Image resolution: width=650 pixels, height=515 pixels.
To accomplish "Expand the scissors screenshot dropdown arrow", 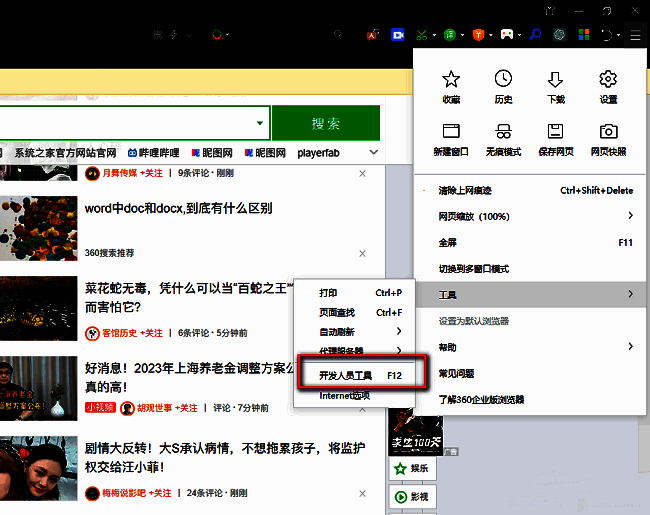I will click(x=434, y=35).
